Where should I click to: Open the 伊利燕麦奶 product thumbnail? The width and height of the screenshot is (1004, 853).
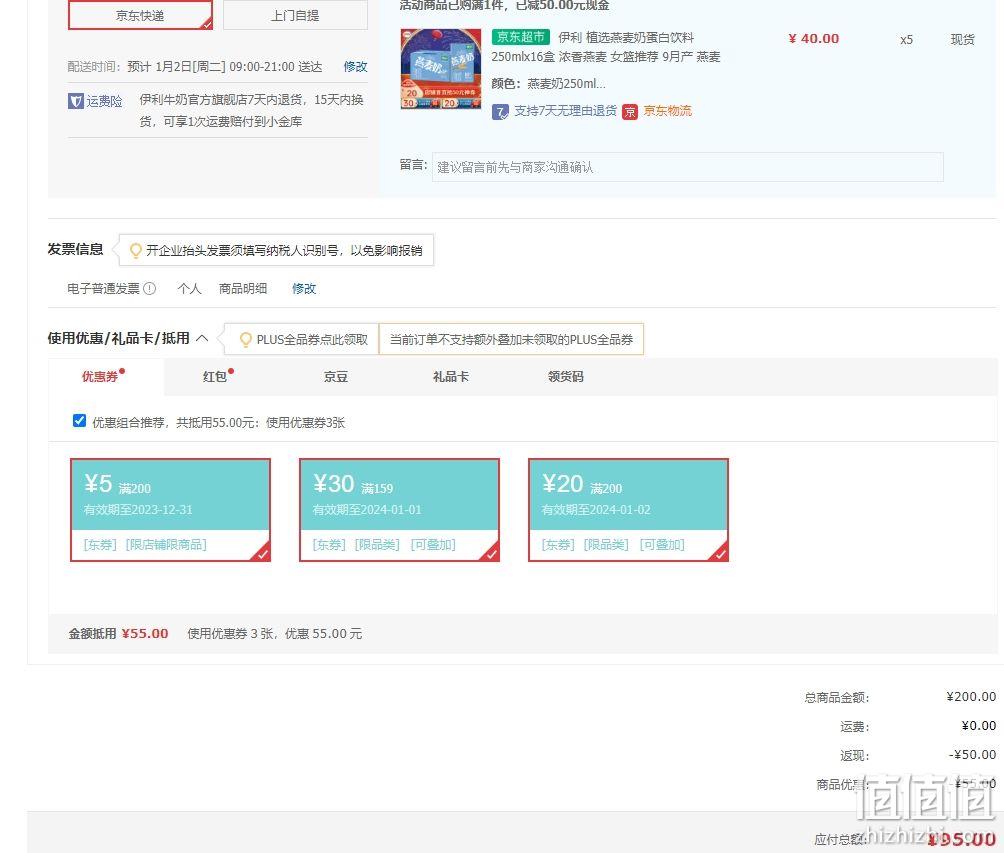point(441,69)
